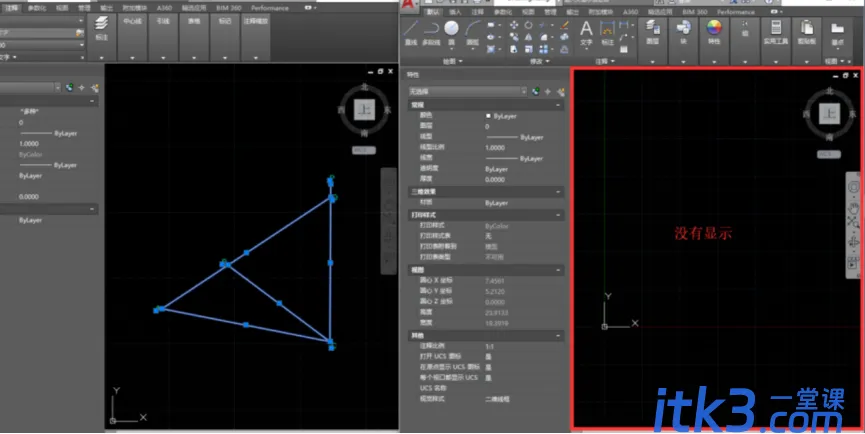Viewport: 865px width, 434px height.
Task: Click the 23.9133 height value
Action: [496, 313]
